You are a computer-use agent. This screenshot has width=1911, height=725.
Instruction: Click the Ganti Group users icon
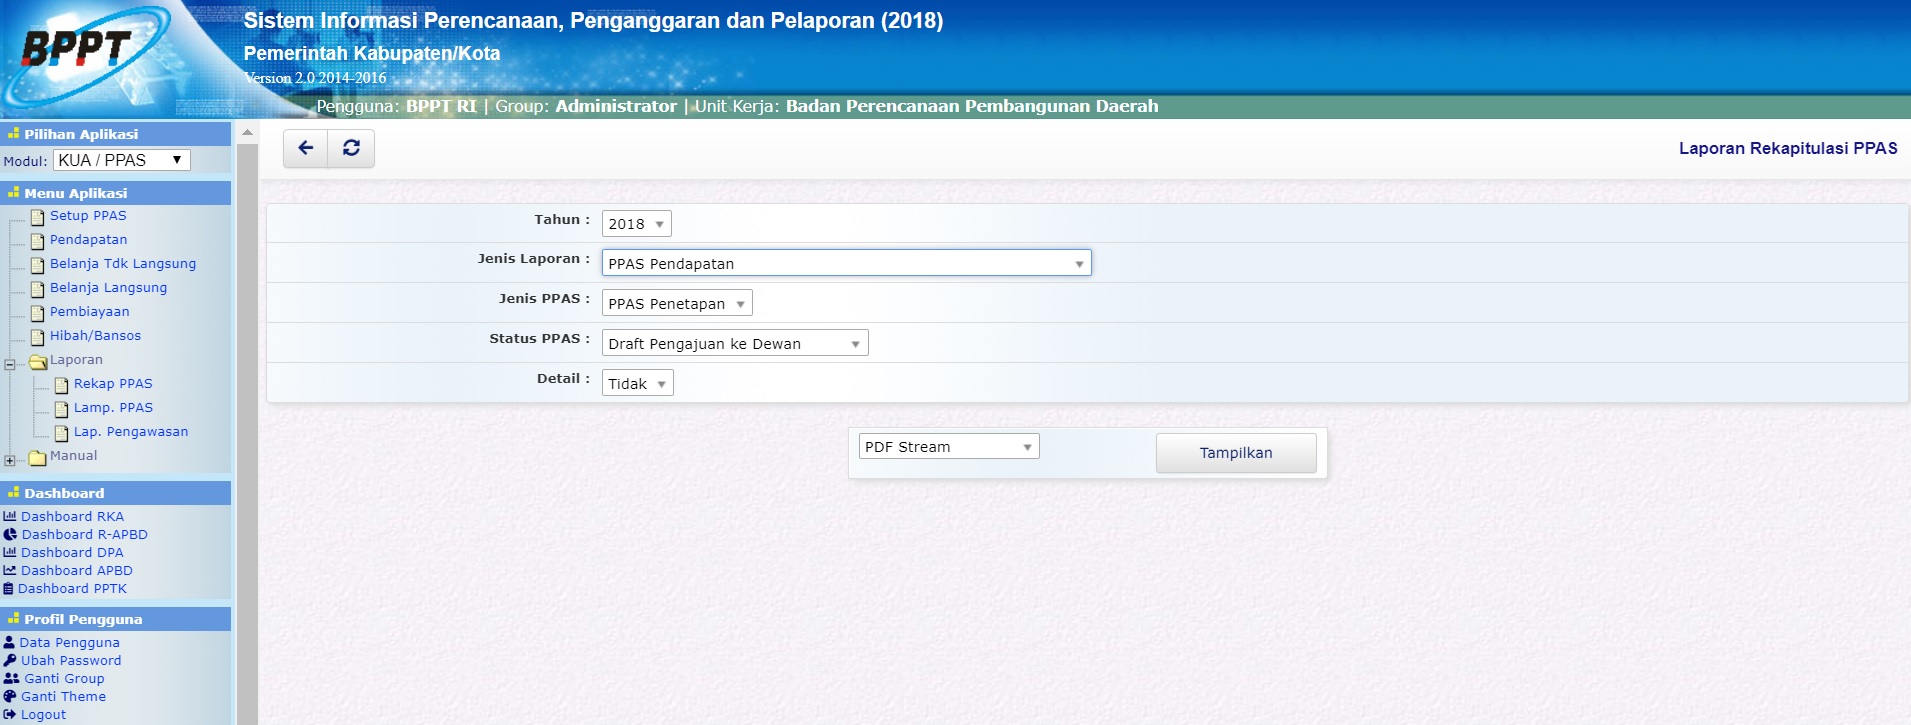pos(12,678)
